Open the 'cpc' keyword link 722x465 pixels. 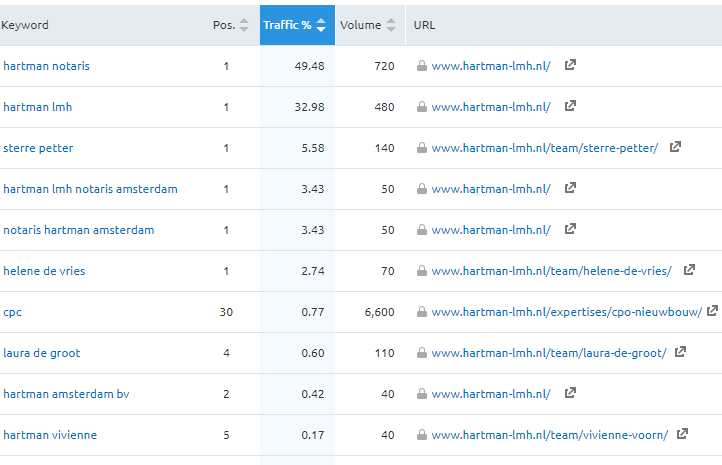pos(12,312)
